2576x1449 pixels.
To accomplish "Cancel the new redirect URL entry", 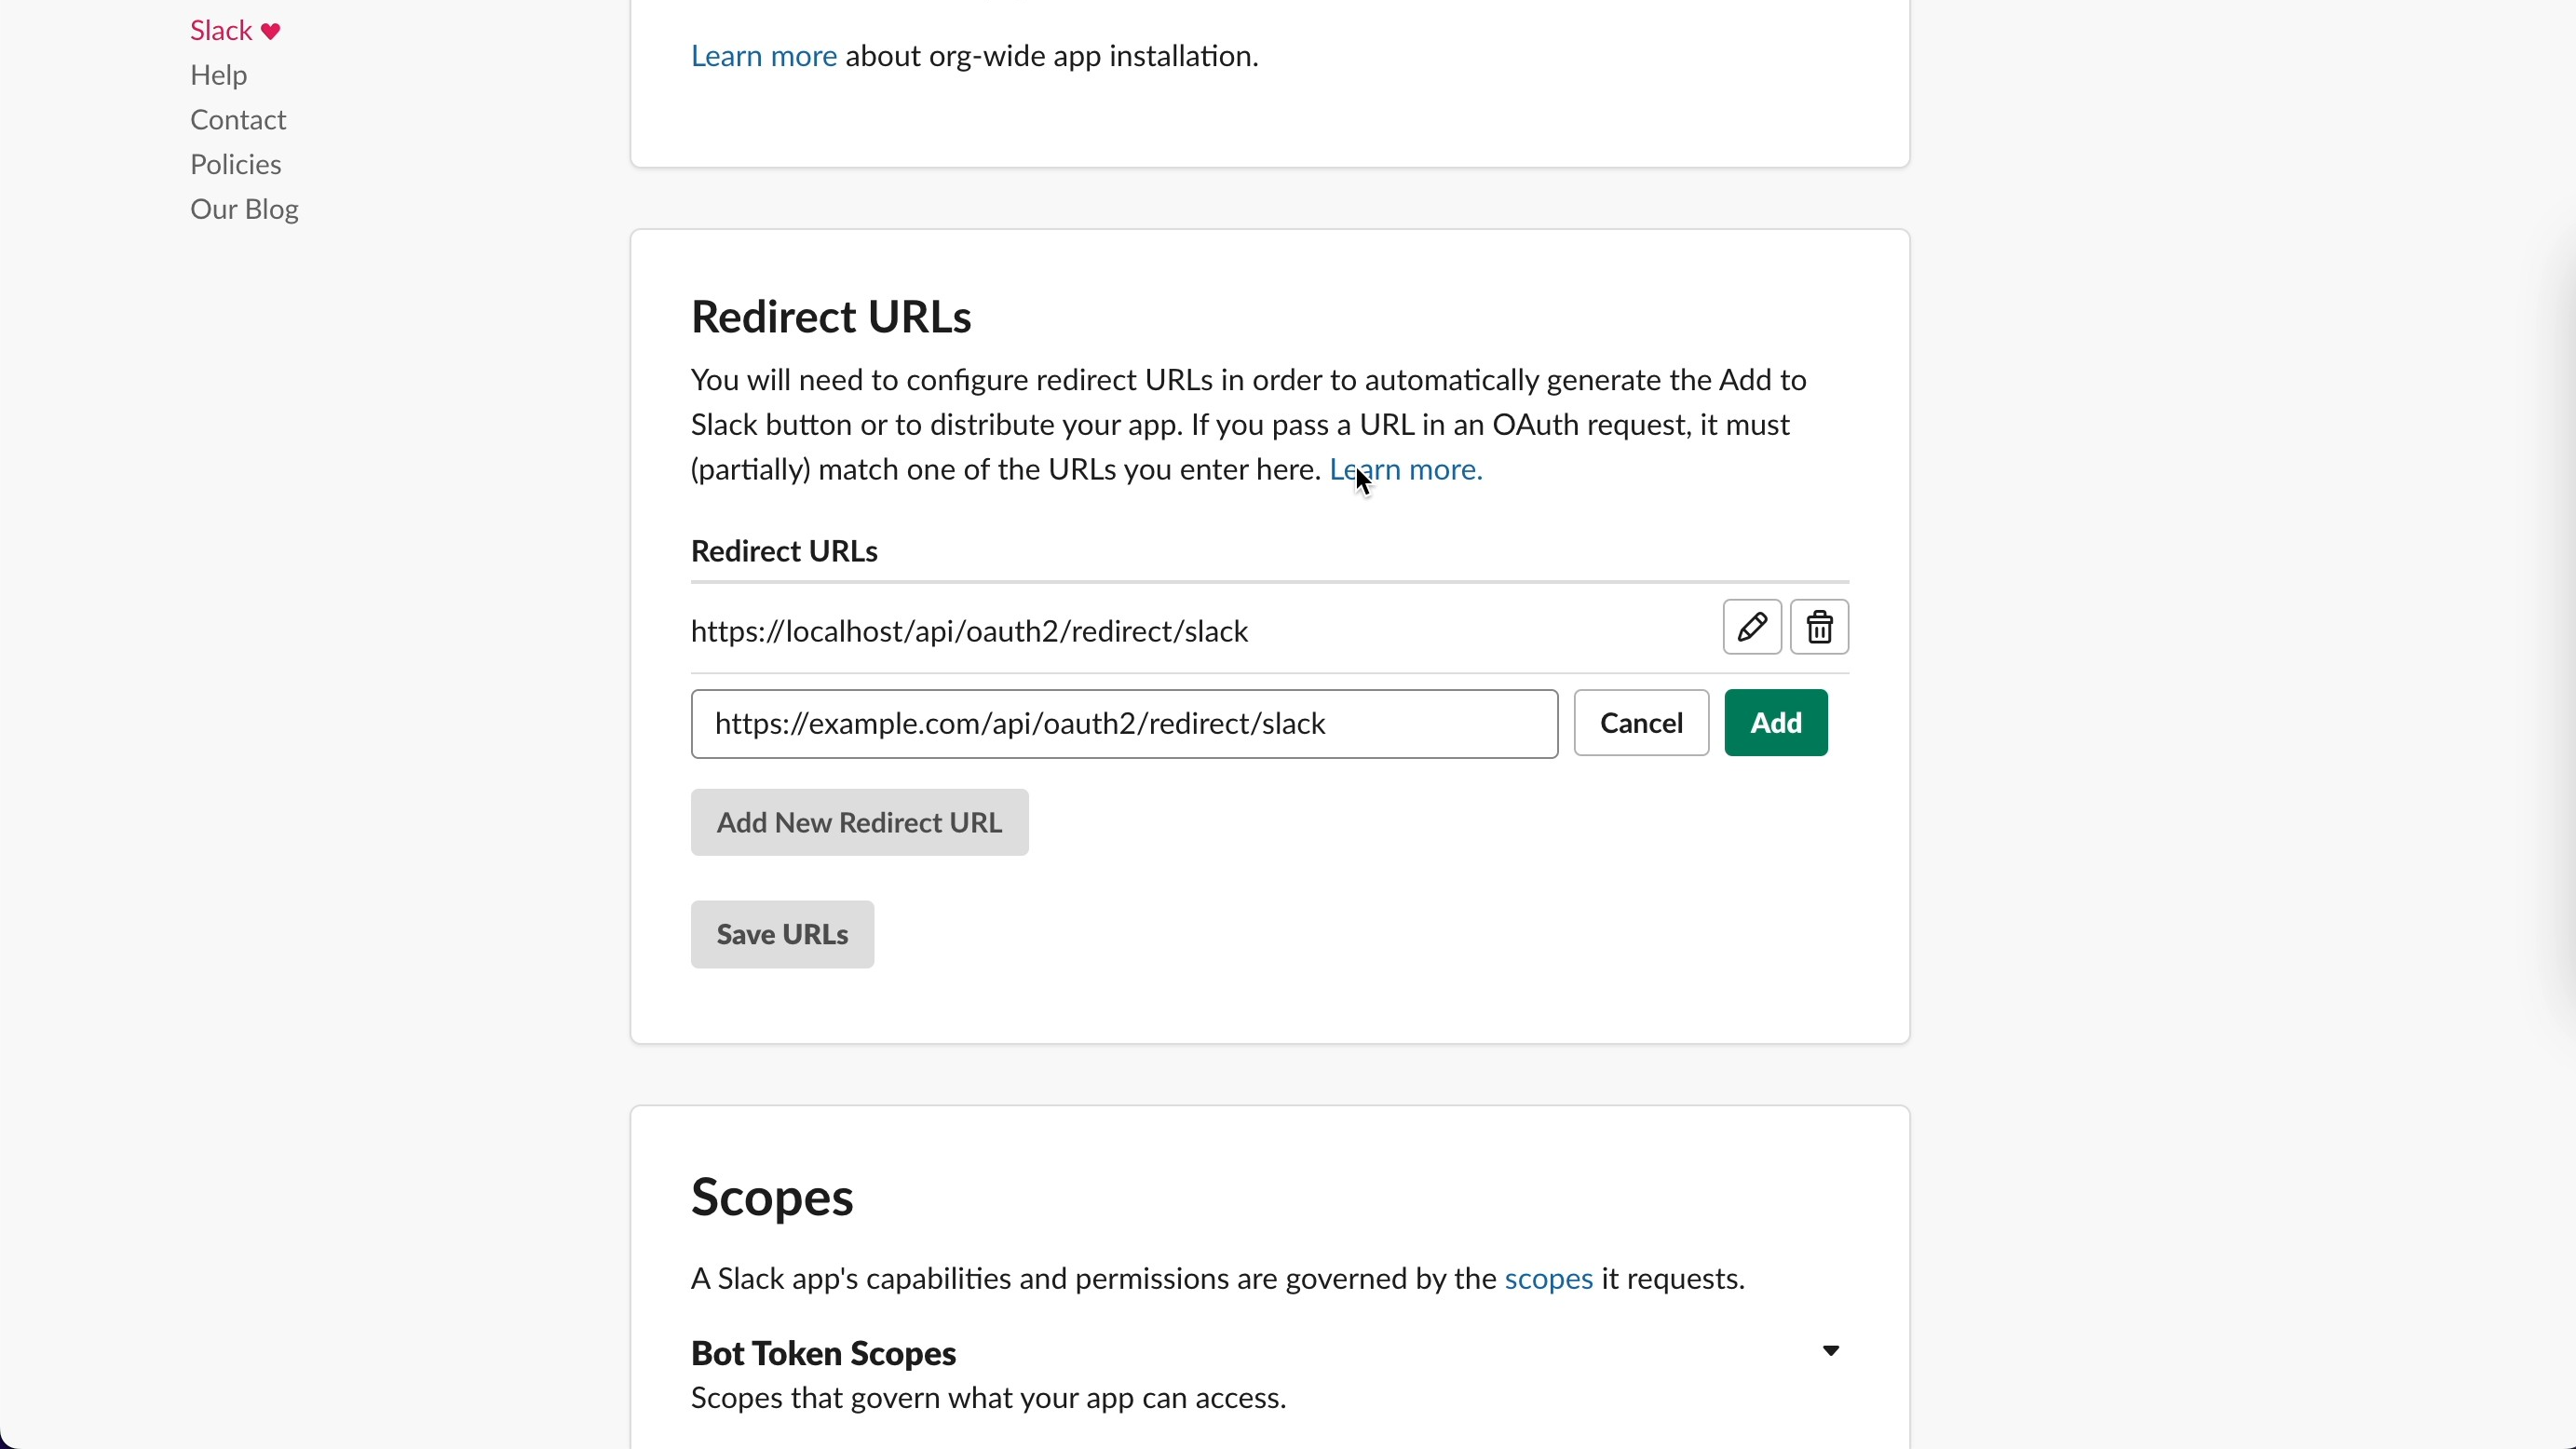I will (x=1641, y=723).
